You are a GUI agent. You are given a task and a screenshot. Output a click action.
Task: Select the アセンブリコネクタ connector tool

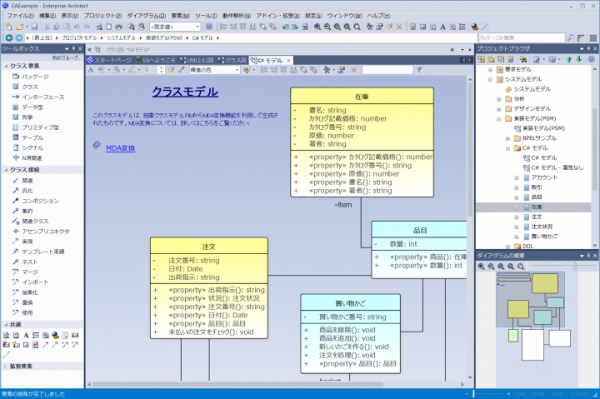[41, 231]
